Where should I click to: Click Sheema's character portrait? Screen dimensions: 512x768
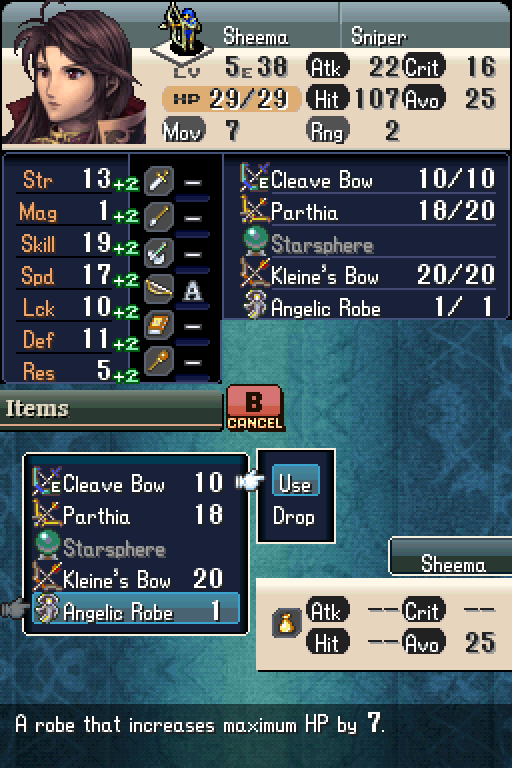point(74,75)
